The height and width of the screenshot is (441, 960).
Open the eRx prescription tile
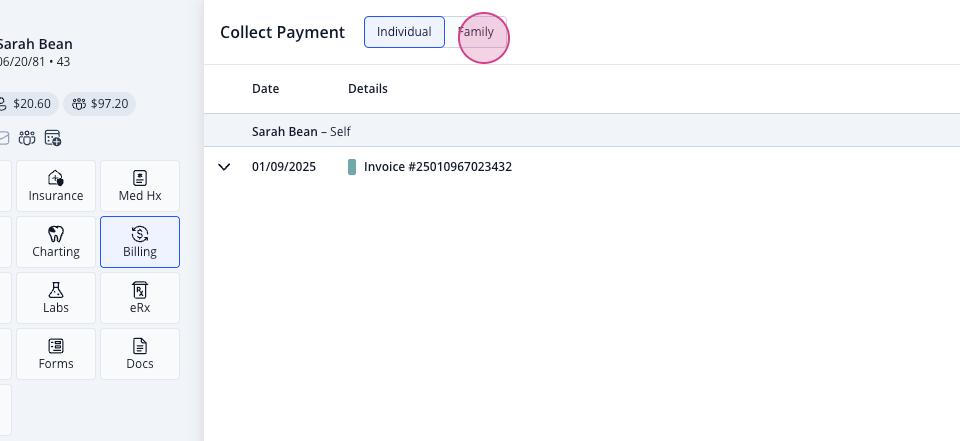(140, 298)
